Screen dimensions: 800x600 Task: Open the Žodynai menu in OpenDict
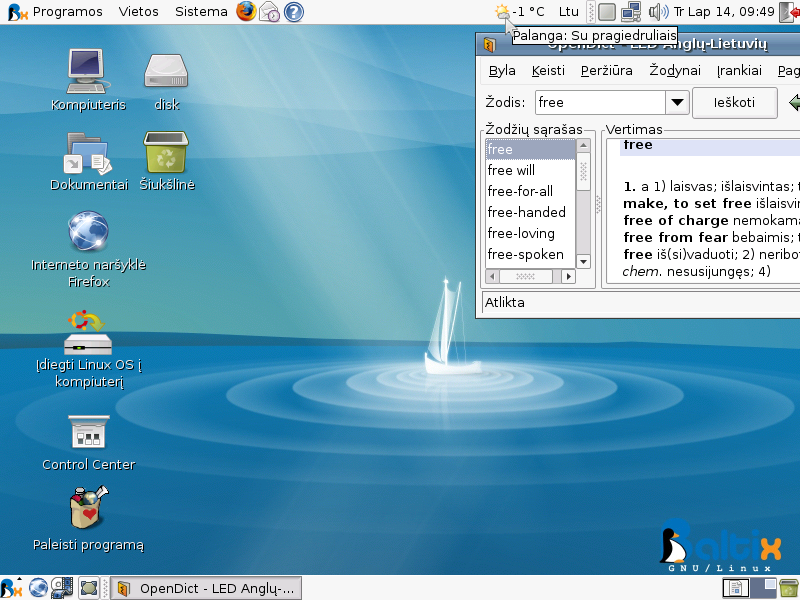pos(674,71)
